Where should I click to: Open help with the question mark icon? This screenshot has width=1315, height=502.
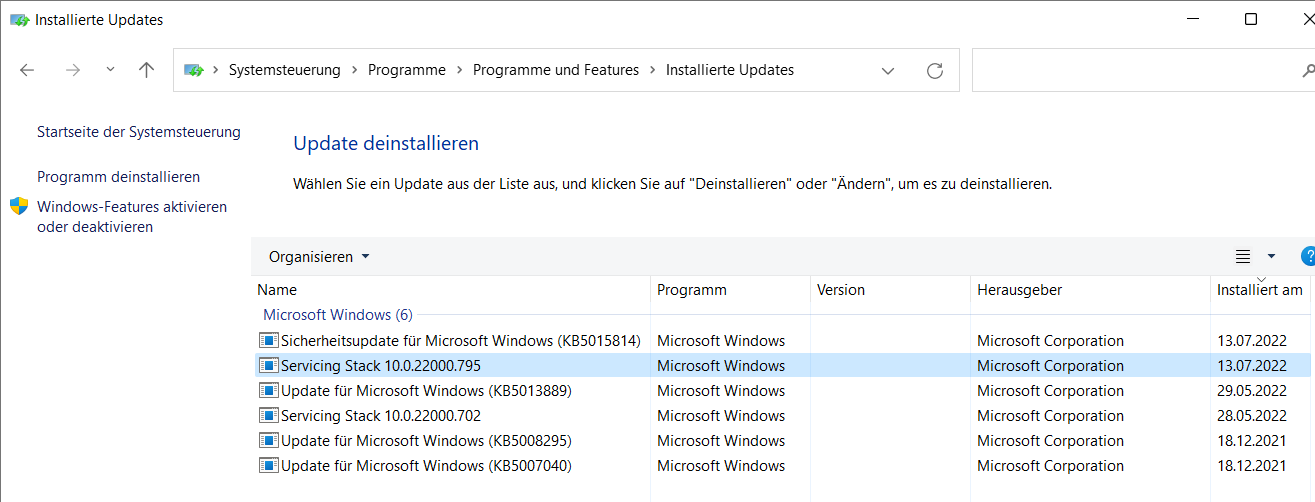1308,257
